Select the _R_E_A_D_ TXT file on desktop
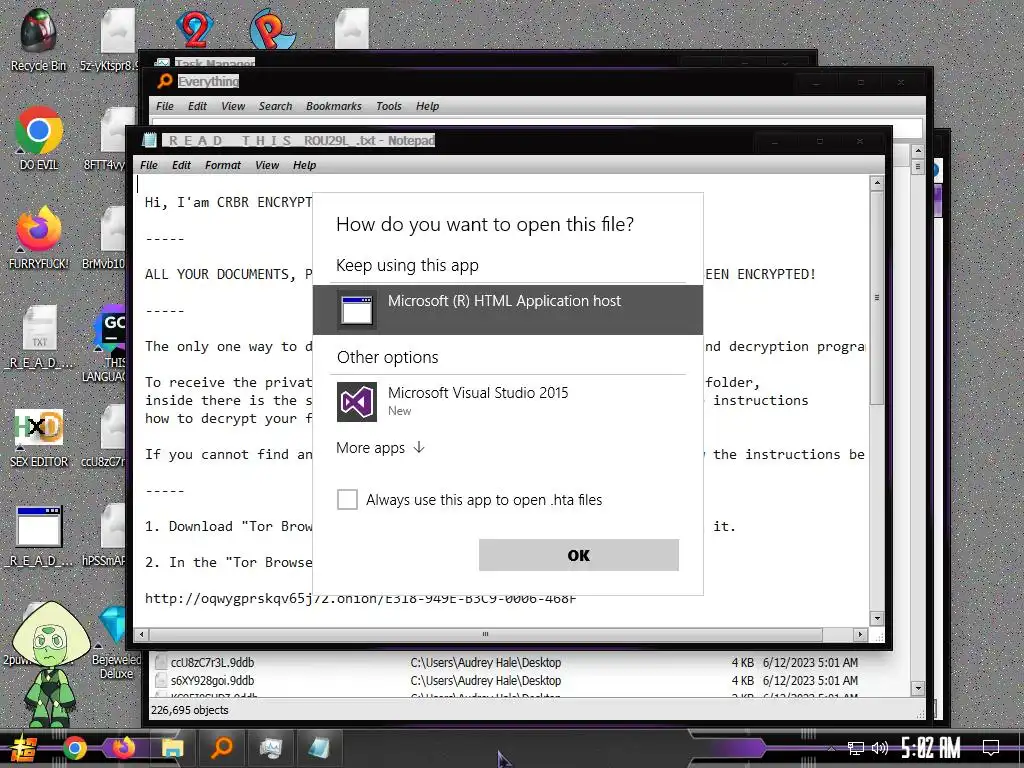Screen dimensions: 1024x768 click(39, 337)
